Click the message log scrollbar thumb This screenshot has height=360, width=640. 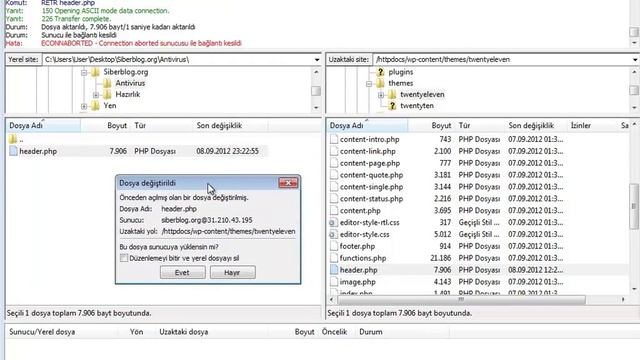tap(634, 32)
